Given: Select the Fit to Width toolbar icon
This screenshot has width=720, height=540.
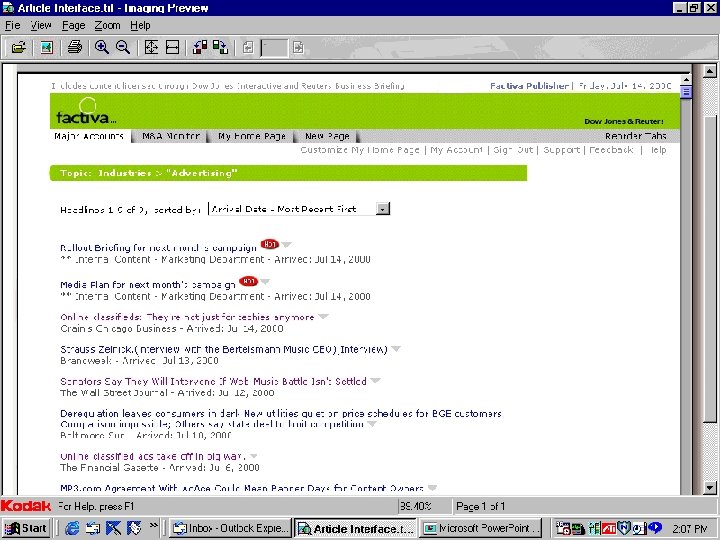Looking at the screenshot, I should (x=172, y=47).
